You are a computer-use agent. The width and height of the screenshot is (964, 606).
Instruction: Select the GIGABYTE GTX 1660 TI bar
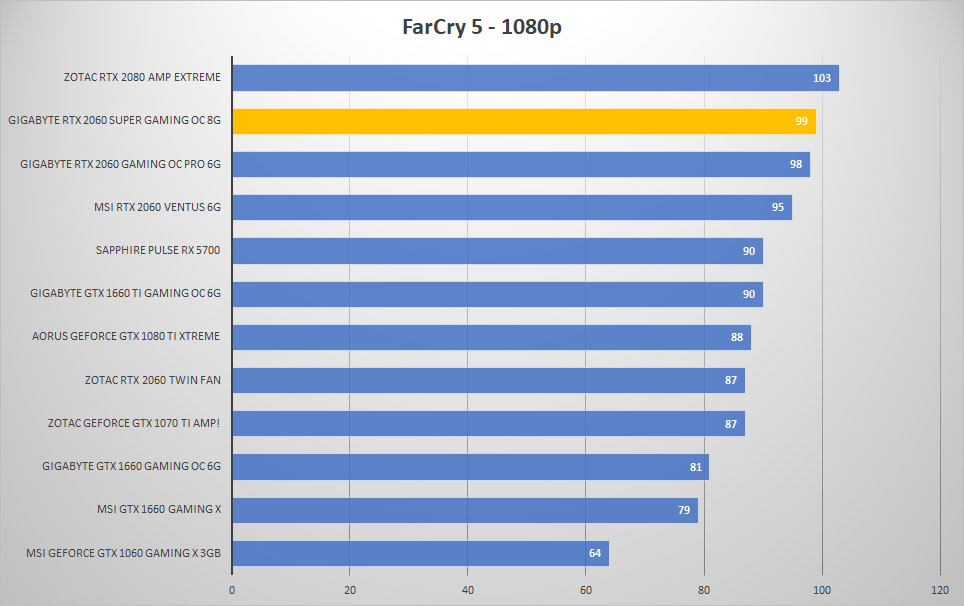click(x=498, y=294)
